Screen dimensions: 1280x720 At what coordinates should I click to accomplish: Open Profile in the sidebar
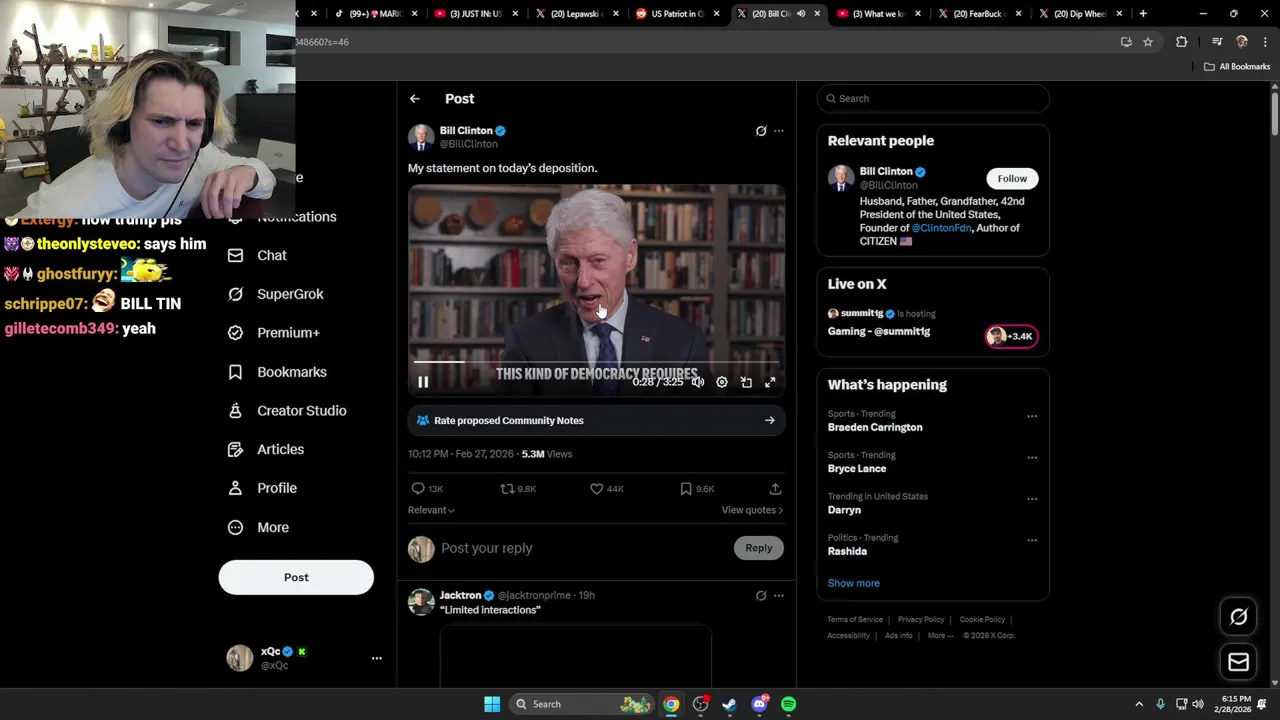tap(262, 488)
